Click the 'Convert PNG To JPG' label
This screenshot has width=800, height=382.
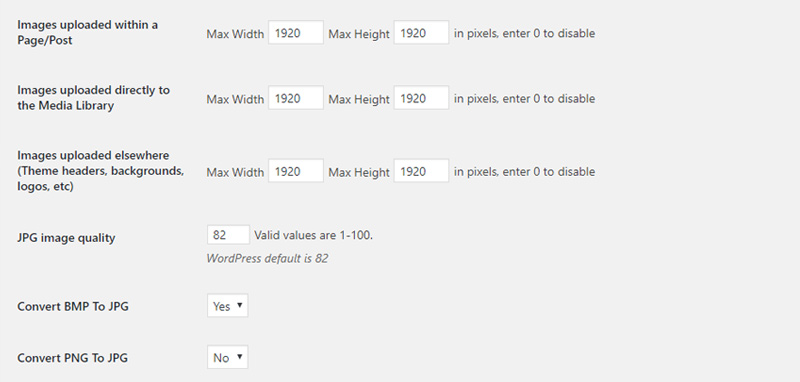tap(72, 358)
